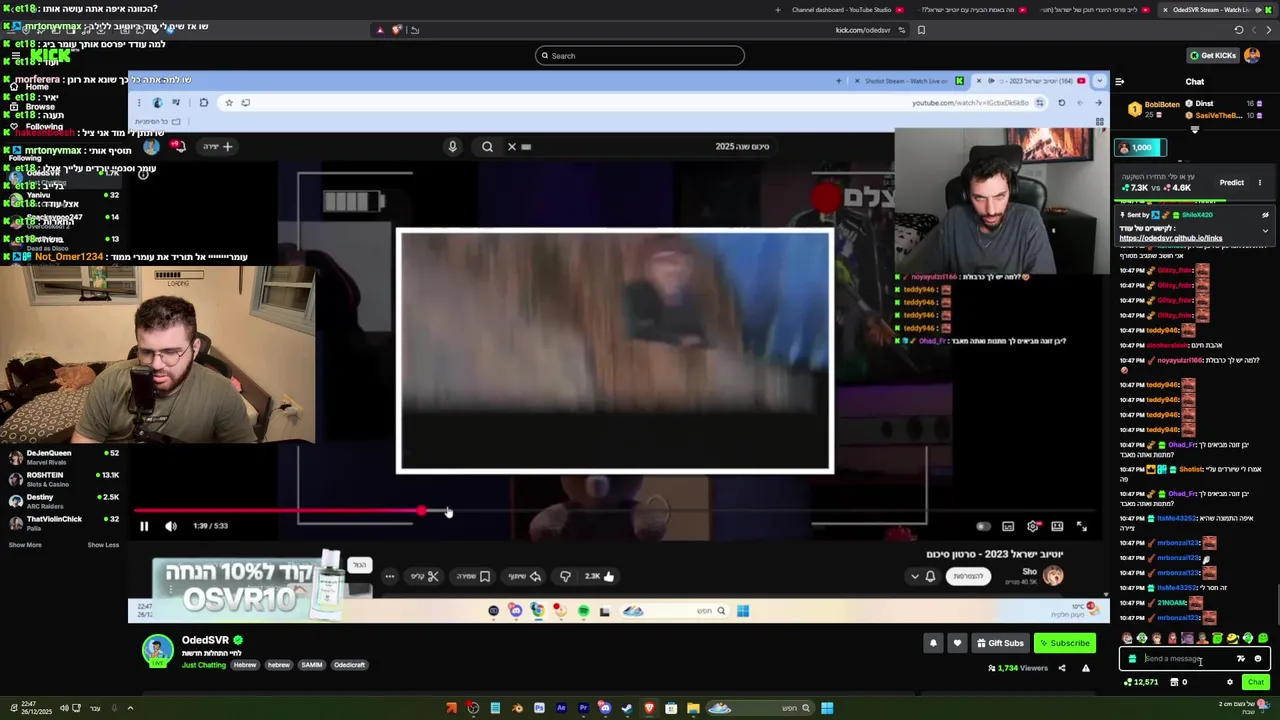Reload the outer browser page
Screen dimensions: 1280x720
[x=1239, y=30]
